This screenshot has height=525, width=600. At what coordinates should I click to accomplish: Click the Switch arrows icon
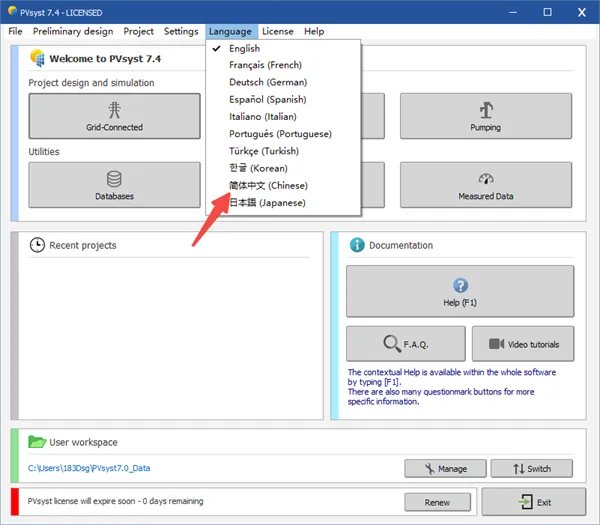[x=519, y=469]
